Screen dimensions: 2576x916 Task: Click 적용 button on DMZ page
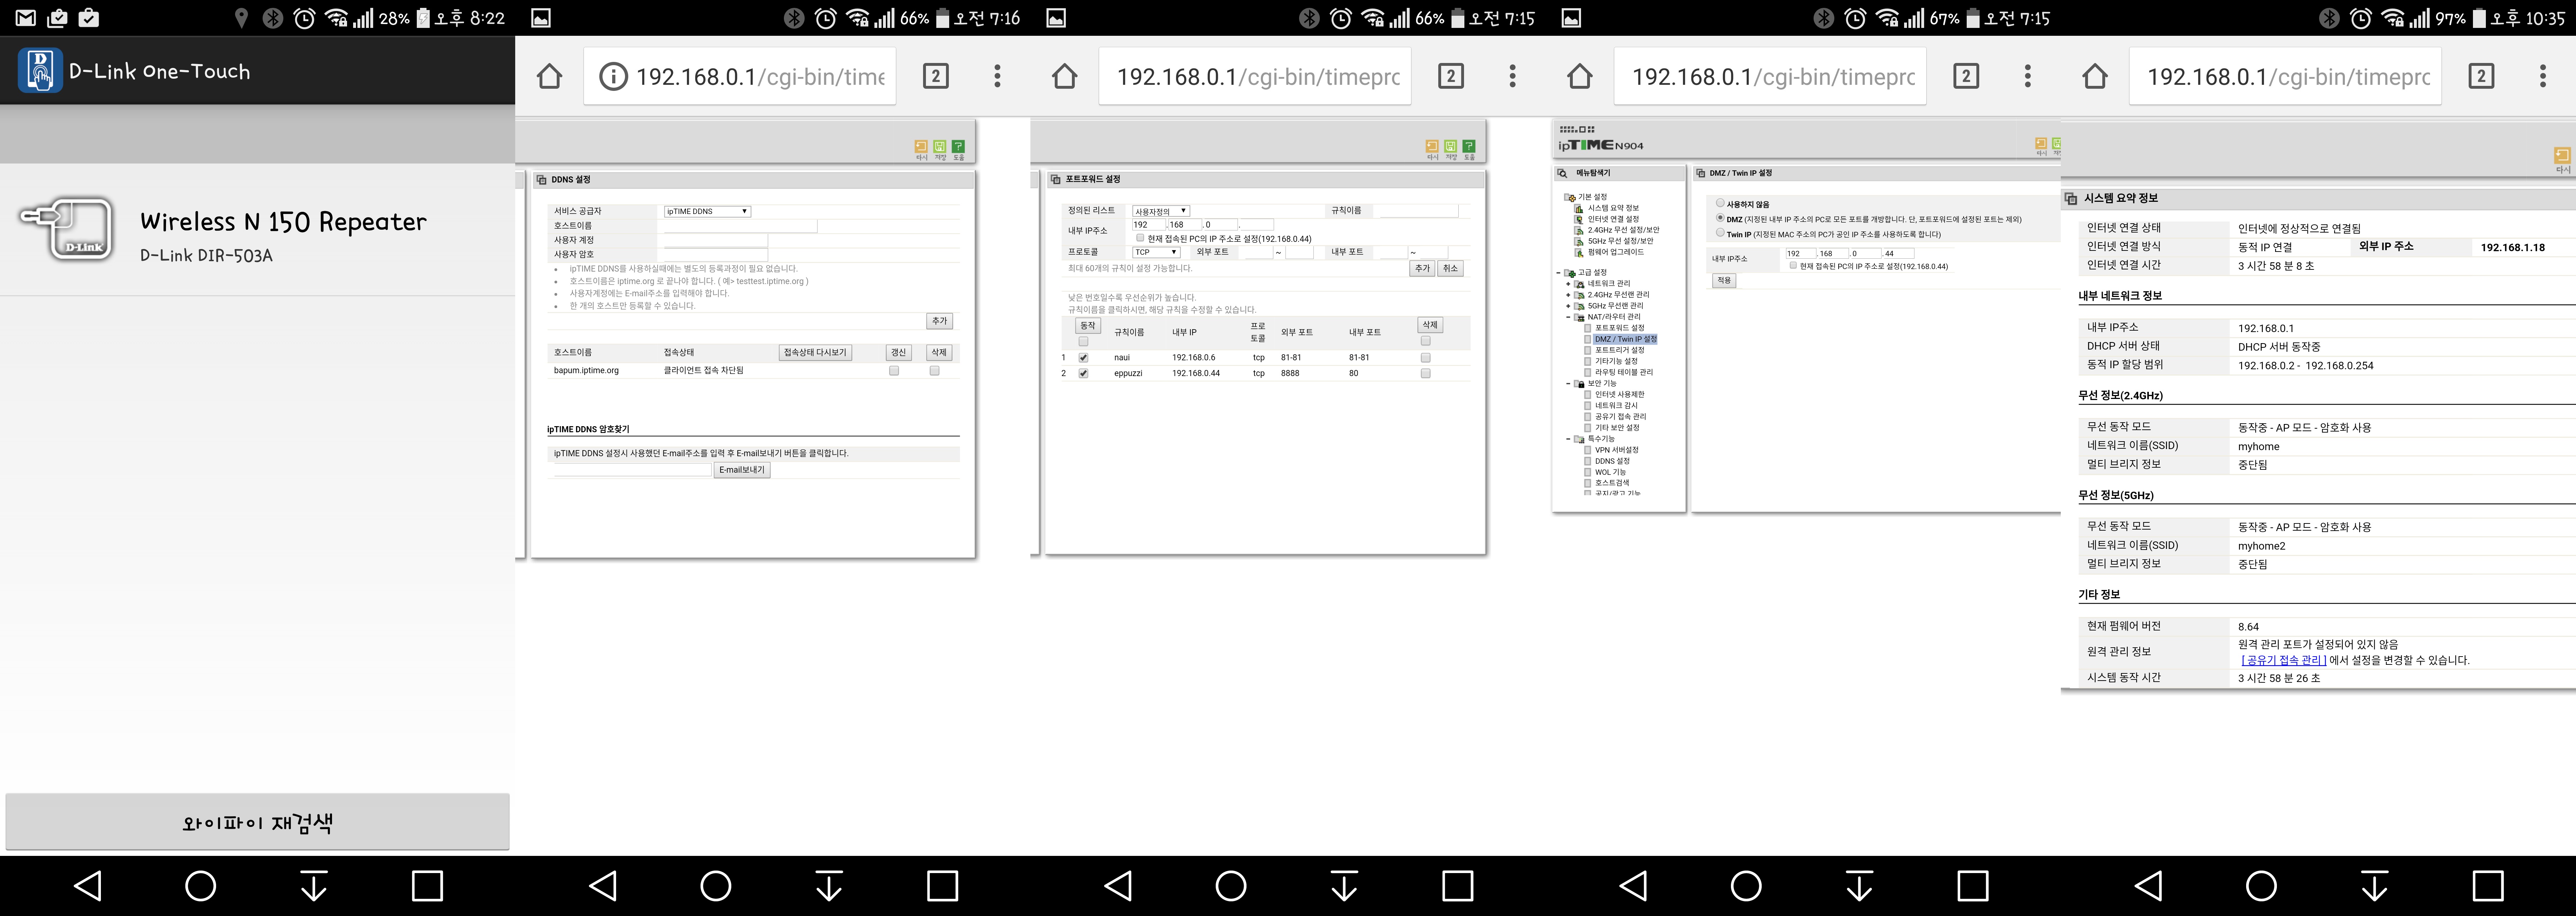click(x=1724, y=281)
